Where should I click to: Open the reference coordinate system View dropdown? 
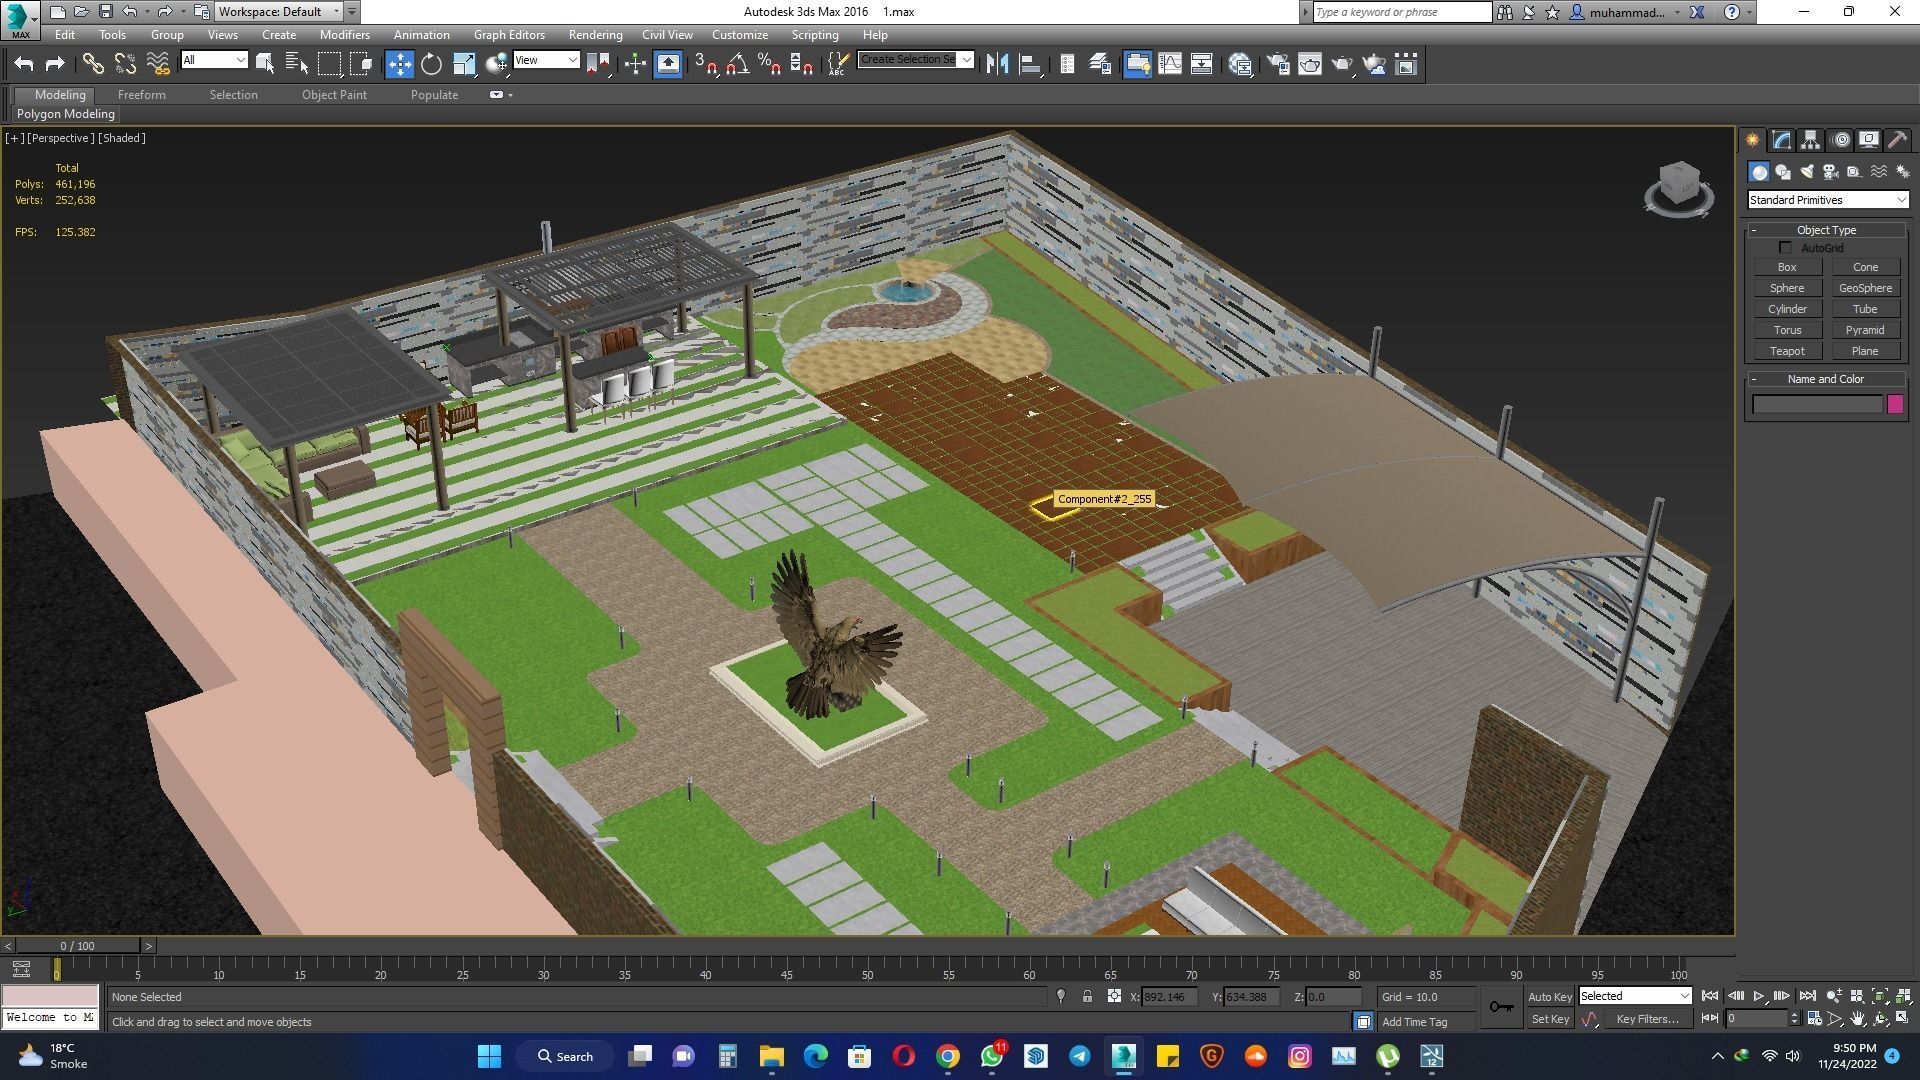click(547, 60)
